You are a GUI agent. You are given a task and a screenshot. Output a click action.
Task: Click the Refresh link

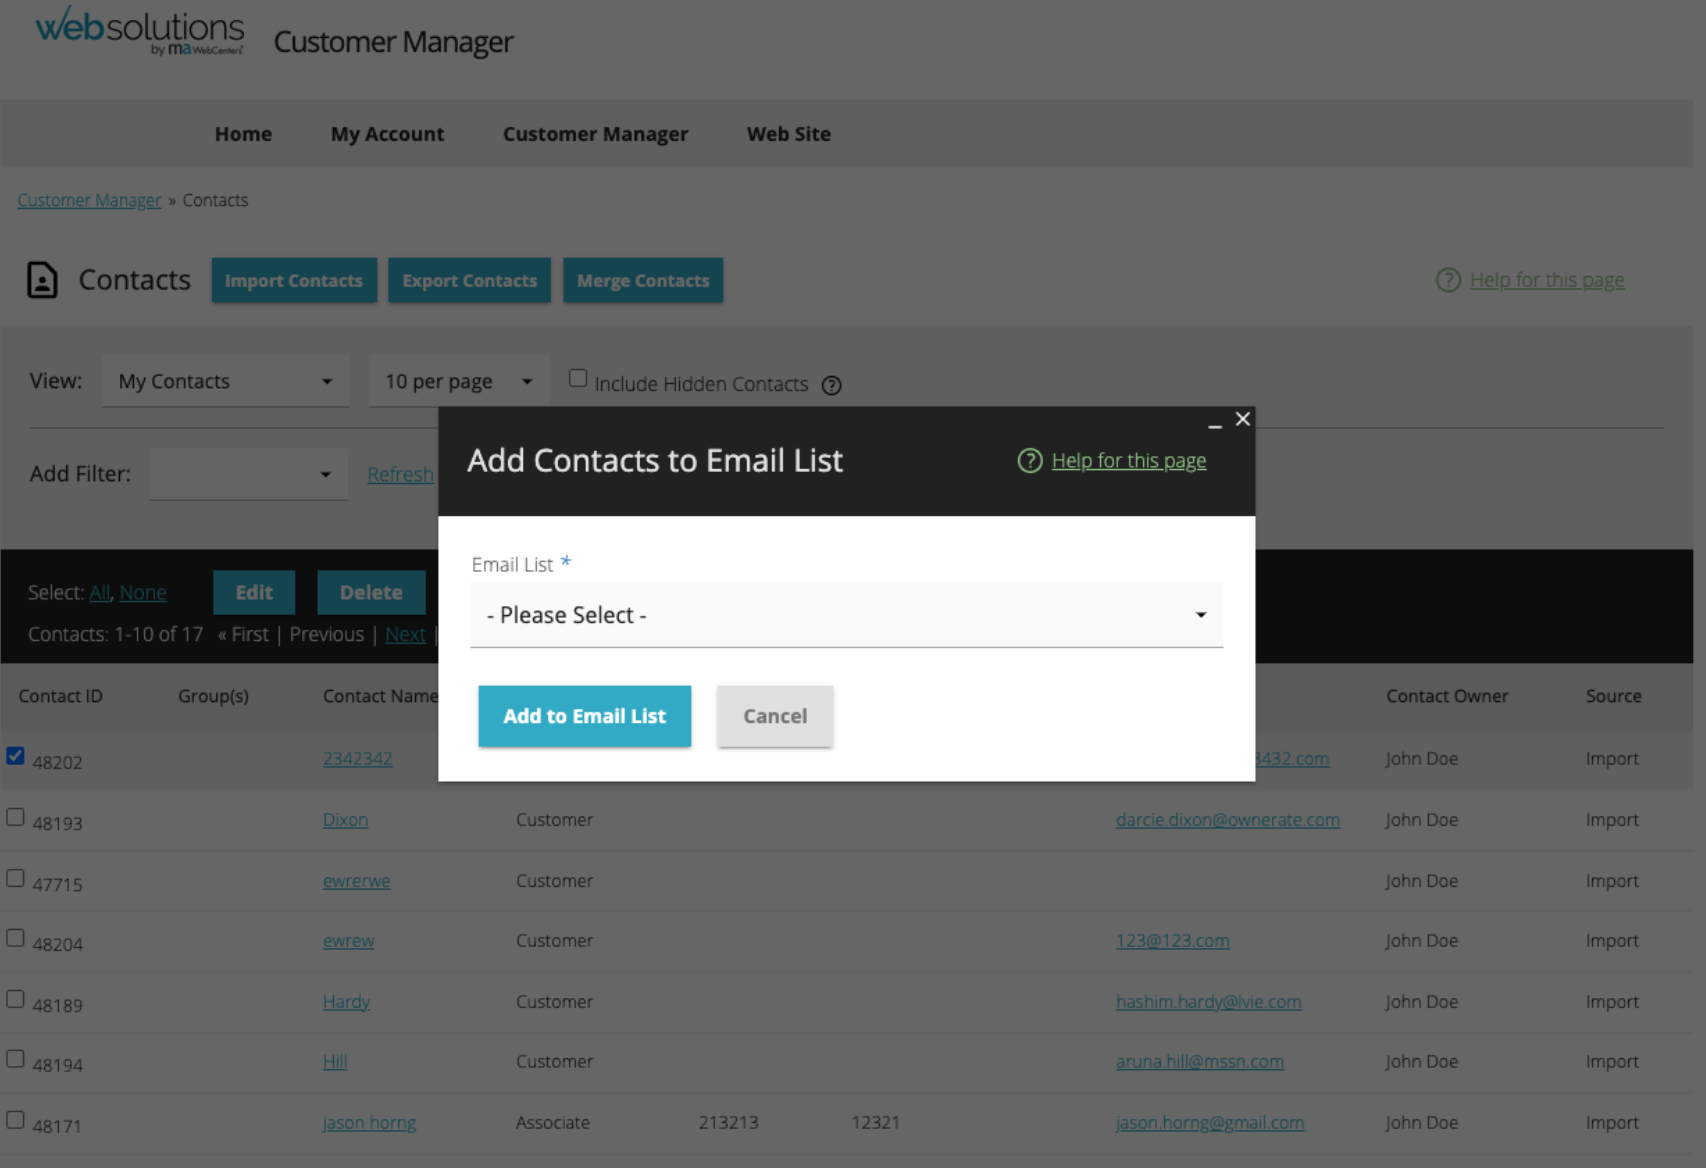point(400,475)
